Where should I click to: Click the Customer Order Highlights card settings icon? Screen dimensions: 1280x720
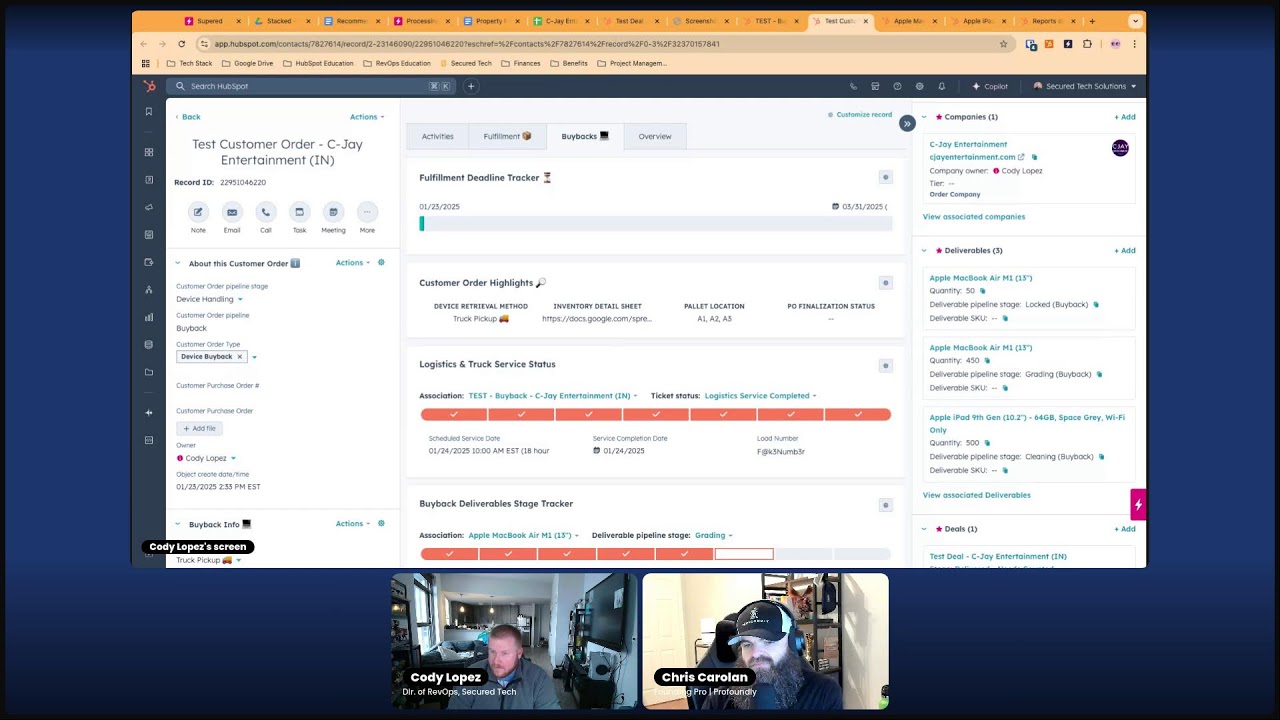(885, 283)
